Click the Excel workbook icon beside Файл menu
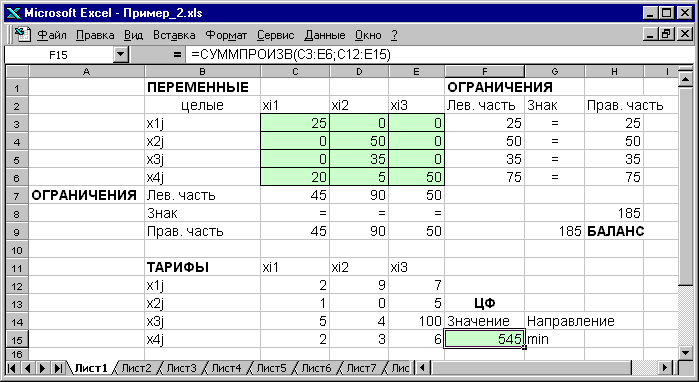 tap(21, 34)
